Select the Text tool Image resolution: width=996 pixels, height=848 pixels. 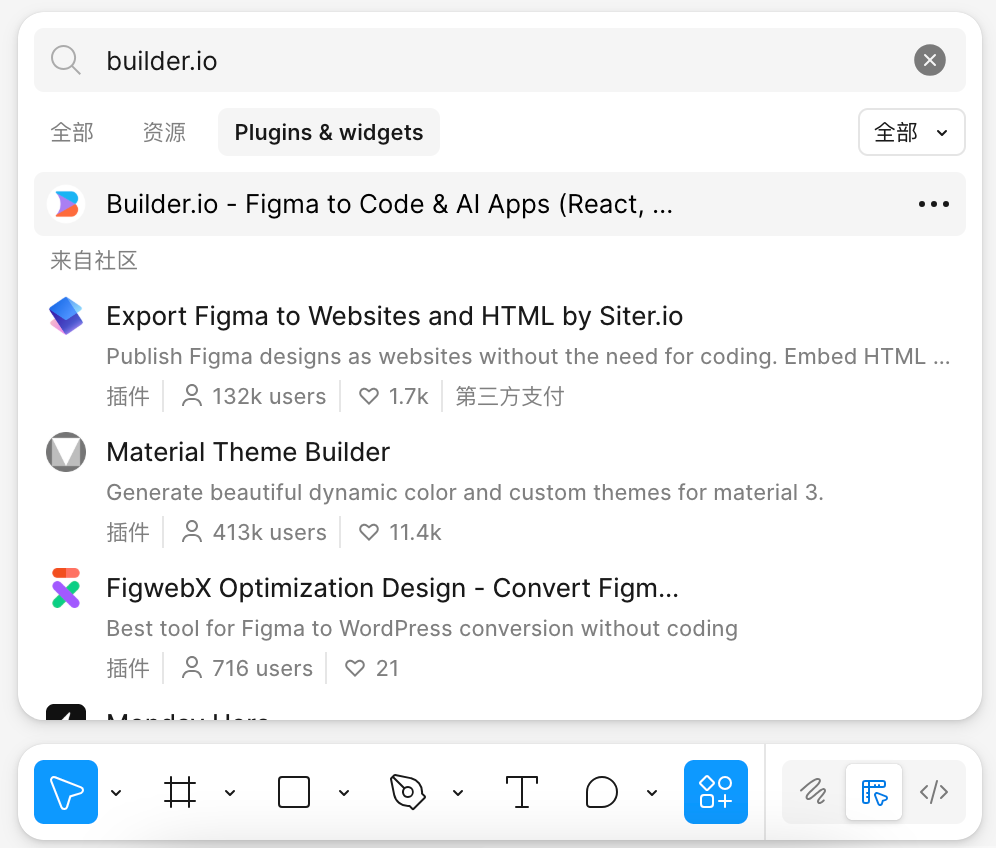click(x=522, y=792)
